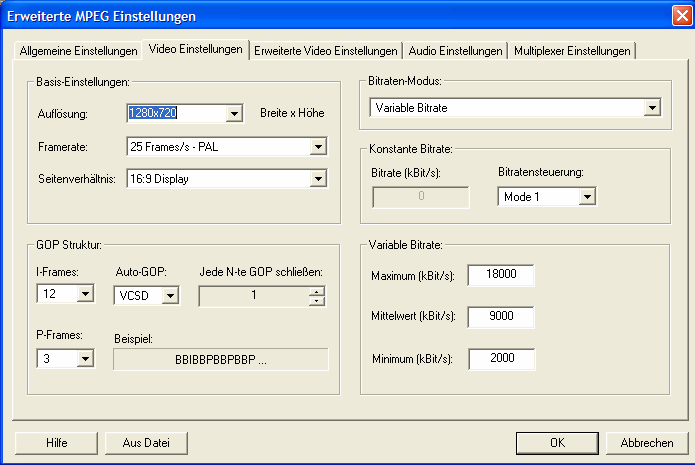
Task: Open the Erweiterte Video Einstellungen tab
Action: pyautogui.click(x=325, y=51)
